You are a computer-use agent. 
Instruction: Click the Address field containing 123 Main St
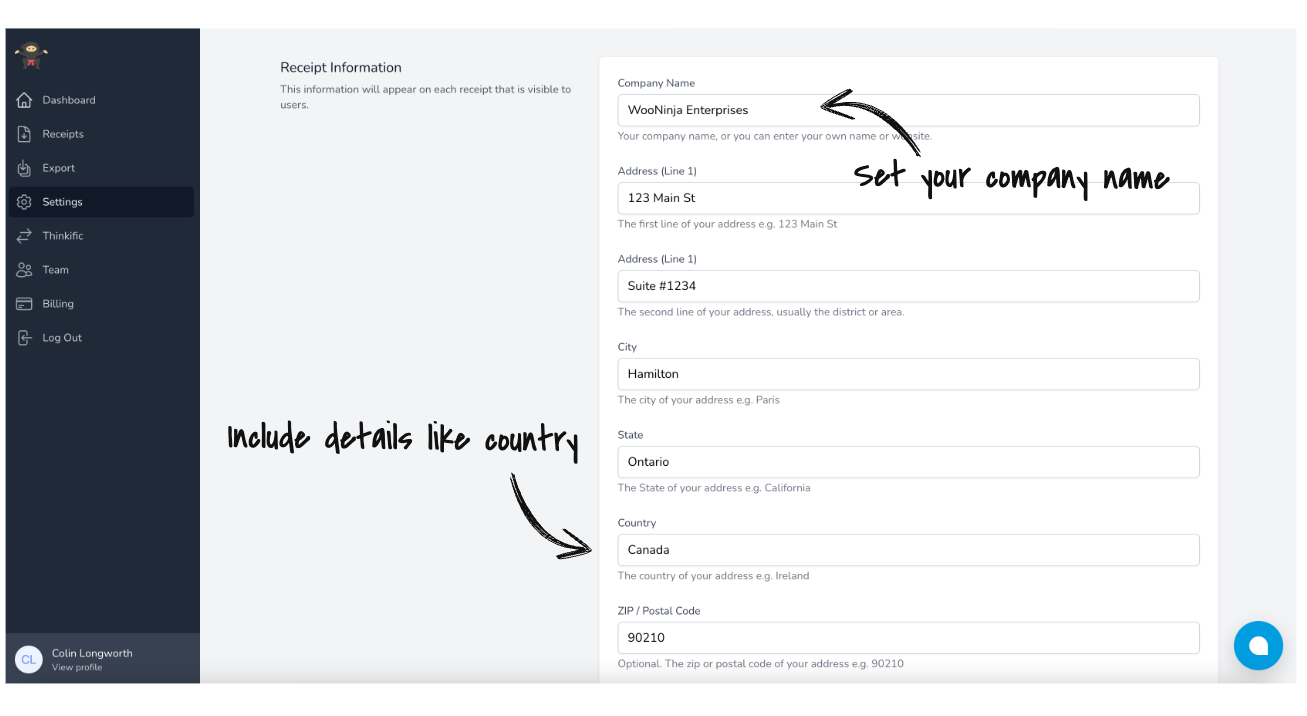pyautogui.click(x=908, y=198)
